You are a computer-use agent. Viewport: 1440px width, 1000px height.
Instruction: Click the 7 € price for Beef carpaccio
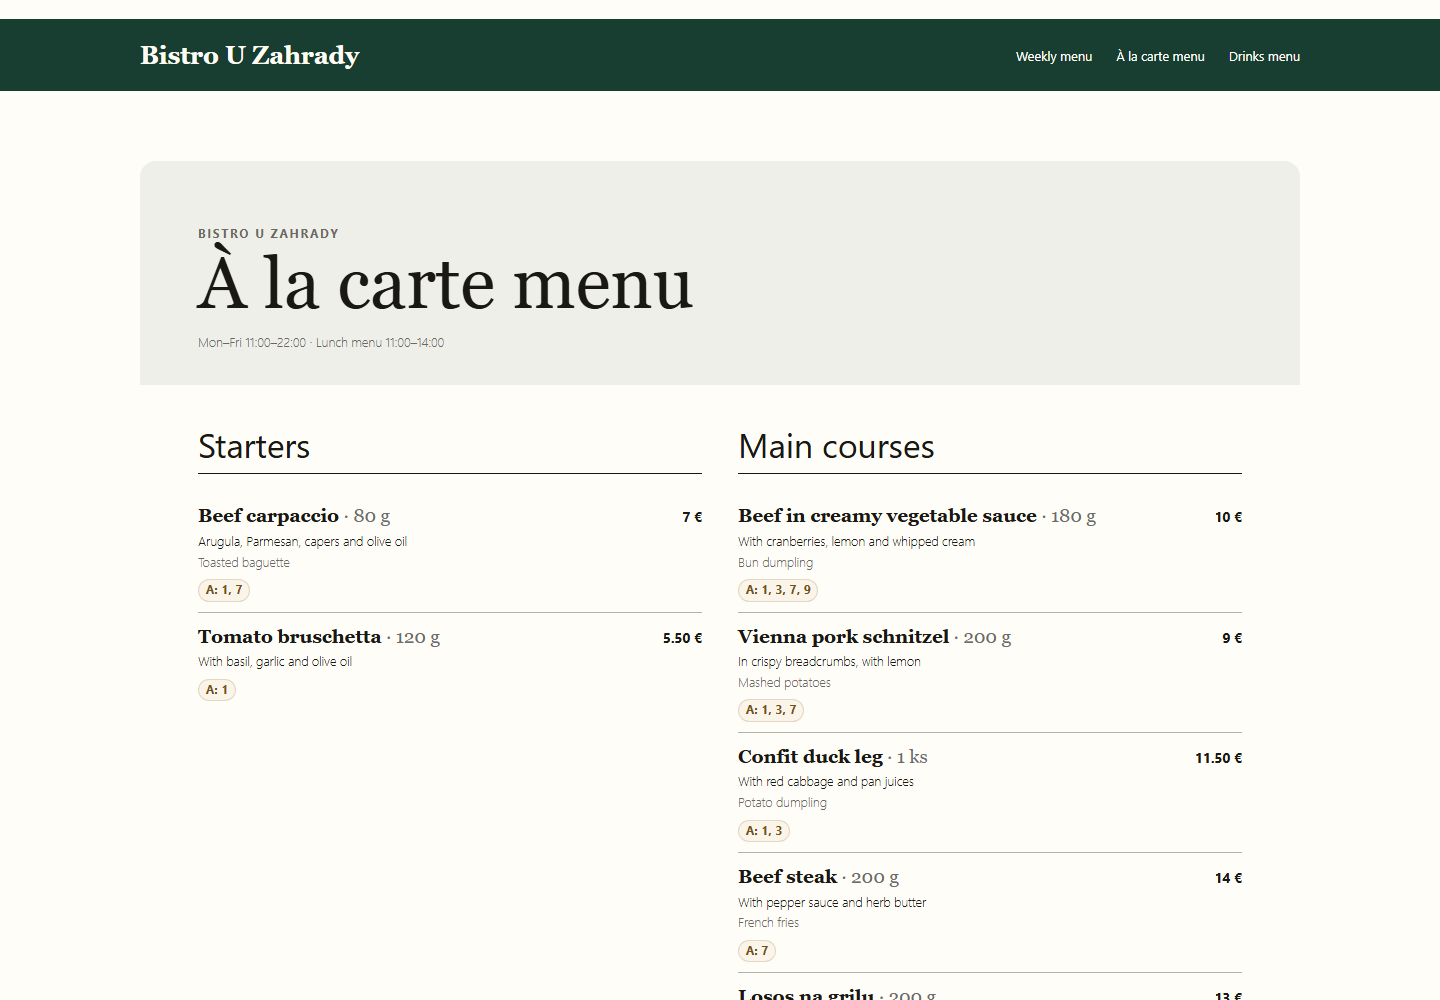click(692, 517)
